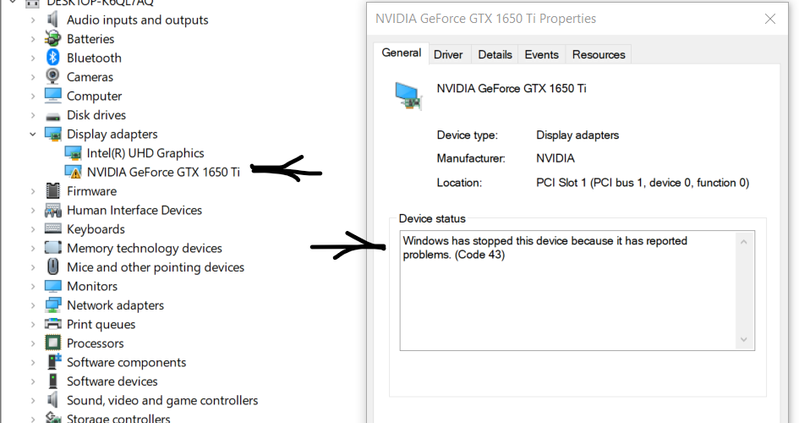Image resolution: width=799 pixels, height=423 pixels.
Task: Open the Details tab
Action: pyautogui.click(x=495, y=55)
